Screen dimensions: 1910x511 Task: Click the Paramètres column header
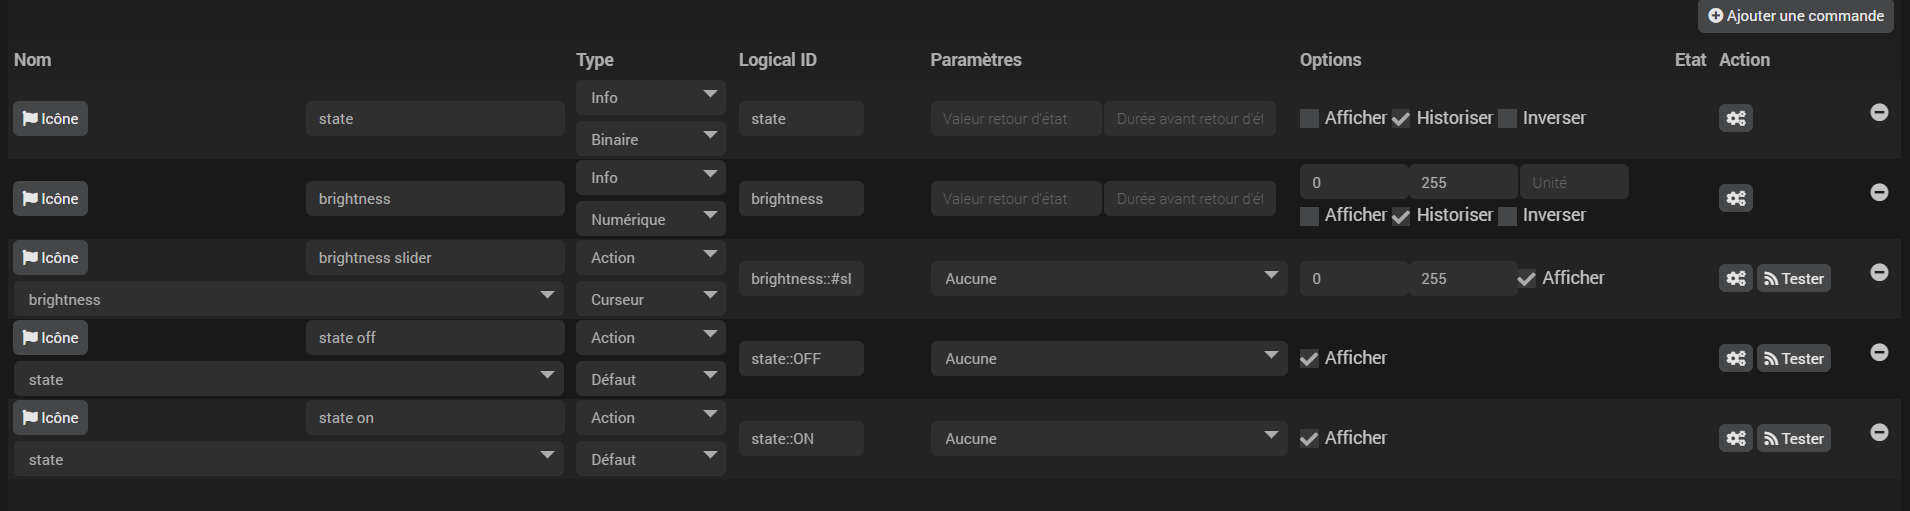coord(975,60)
